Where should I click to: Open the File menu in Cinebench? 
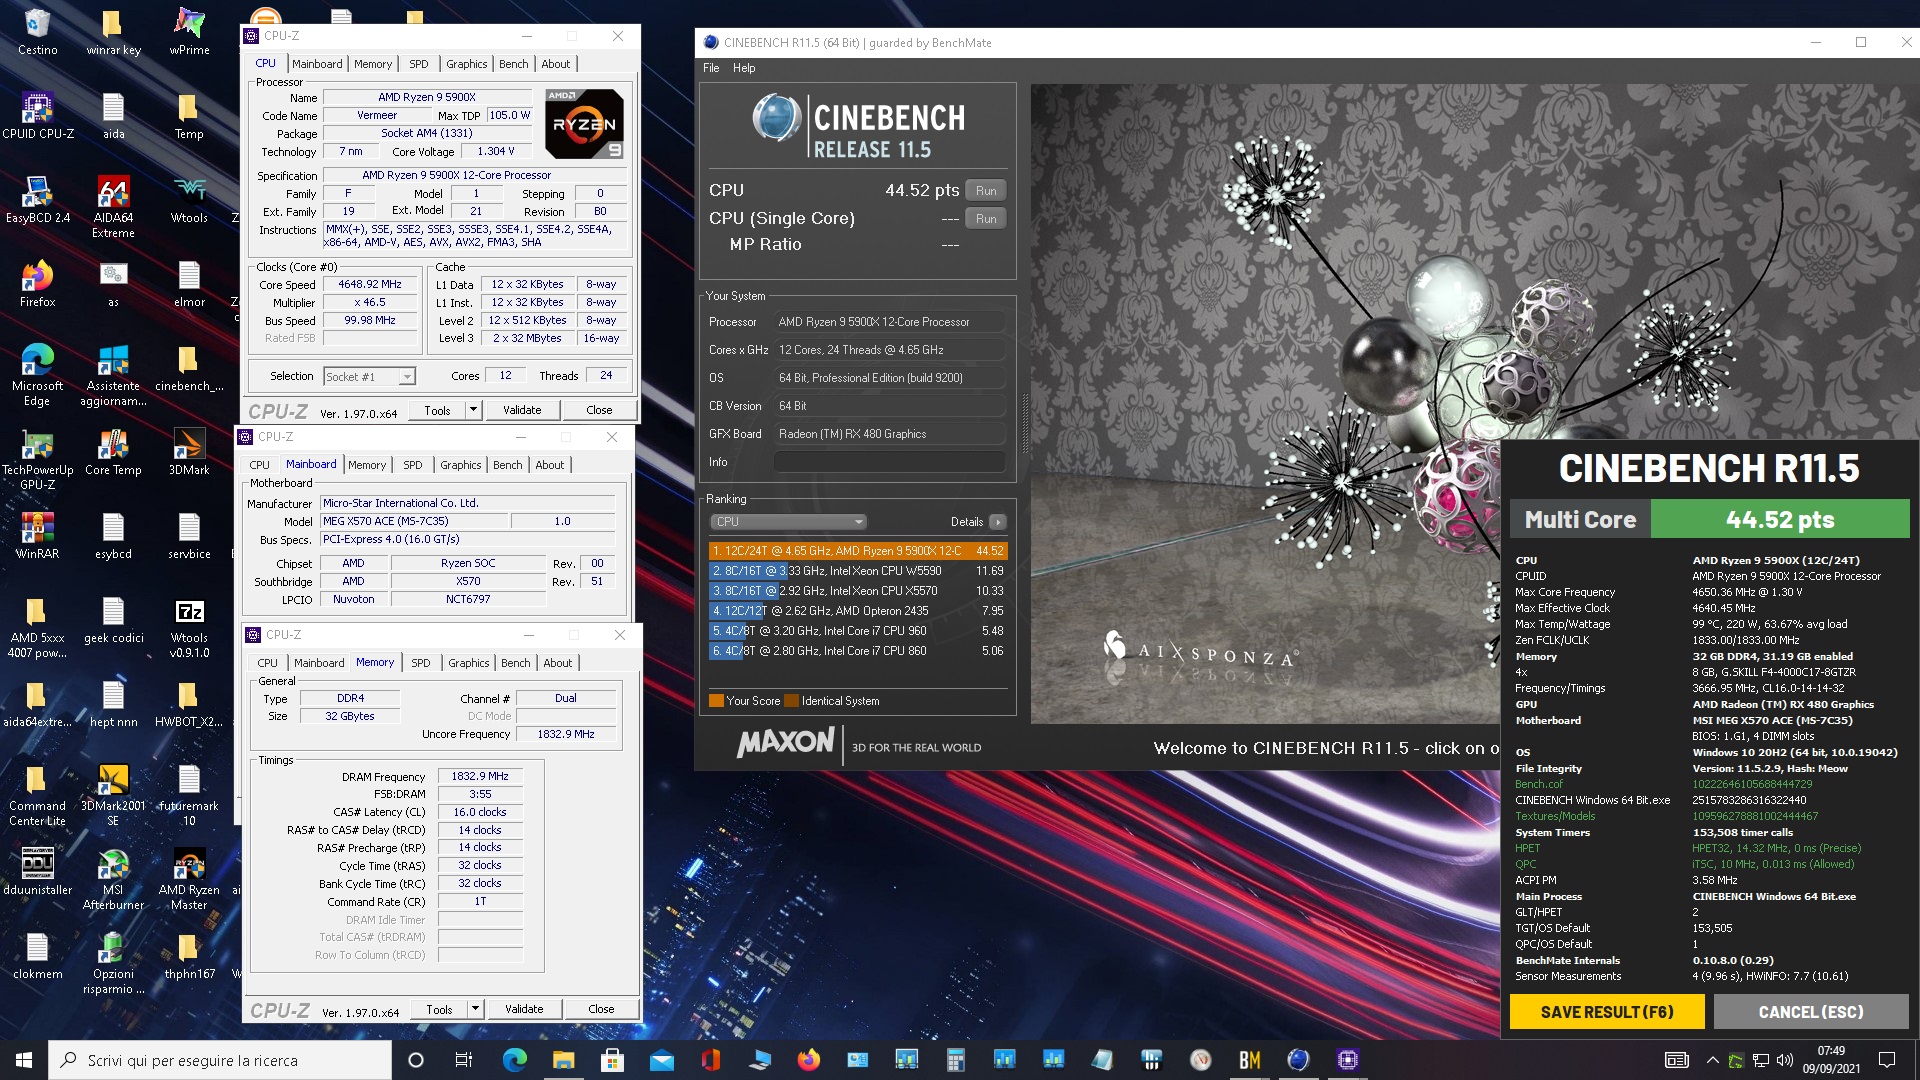click(711, 68)
